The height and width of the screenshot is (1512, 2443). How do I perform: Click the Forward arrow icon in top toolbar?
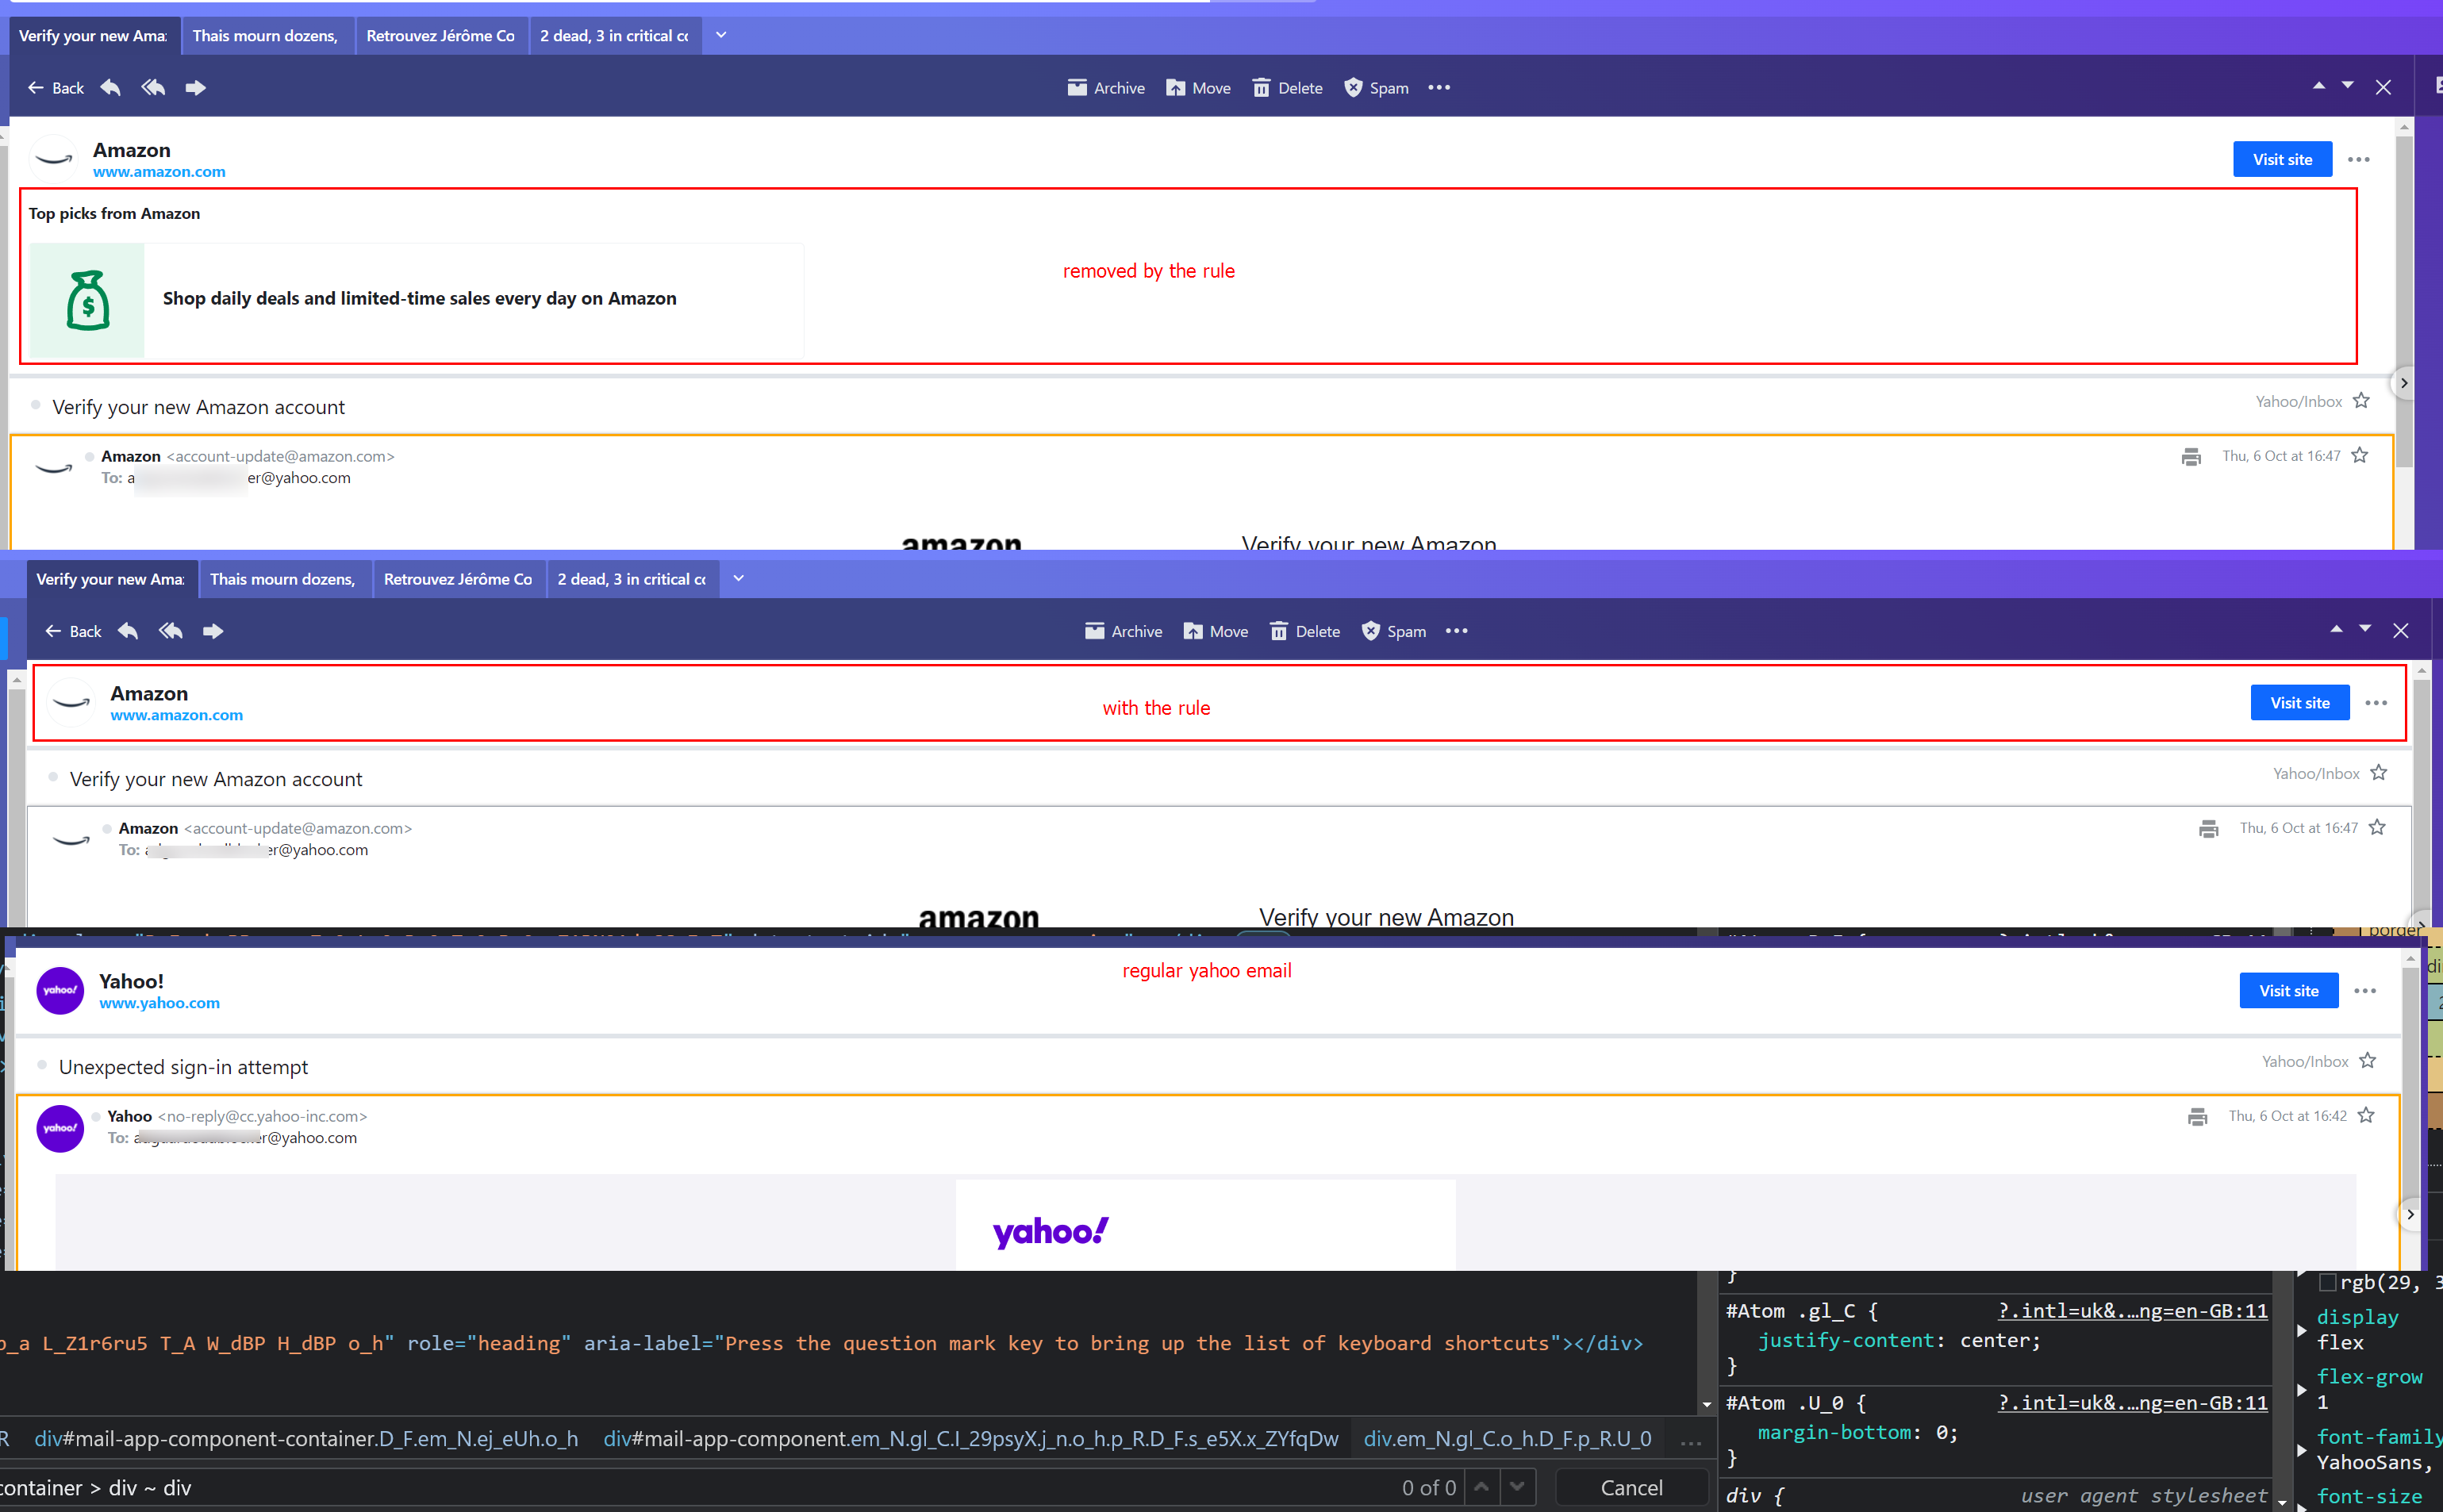tap(196, 88)
